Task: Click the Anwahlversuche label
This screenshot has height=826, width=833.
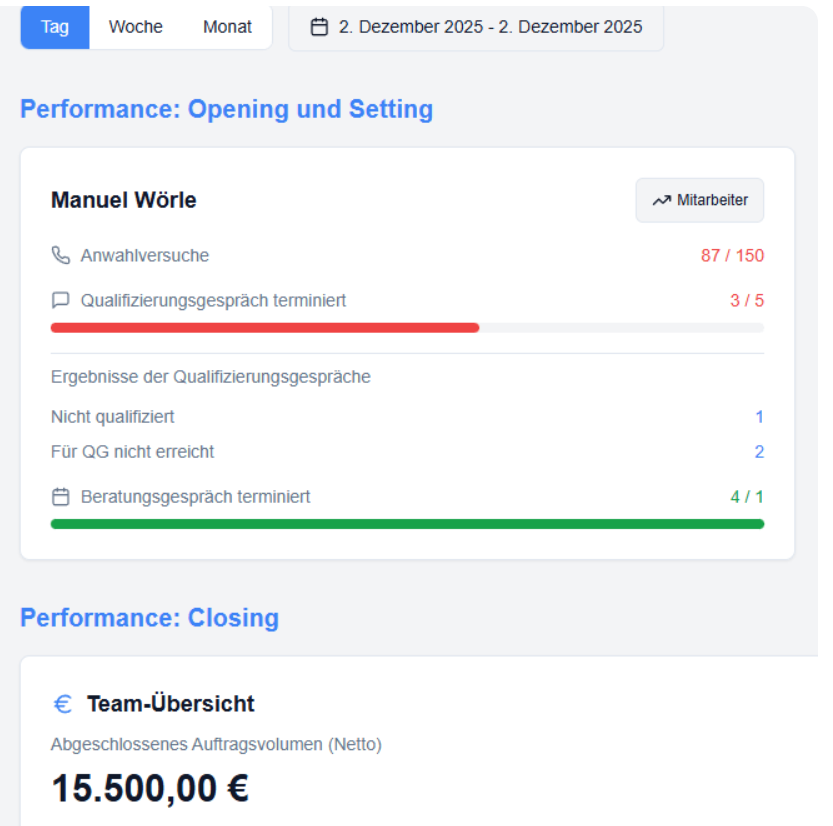Action: (x=144, y=256)
